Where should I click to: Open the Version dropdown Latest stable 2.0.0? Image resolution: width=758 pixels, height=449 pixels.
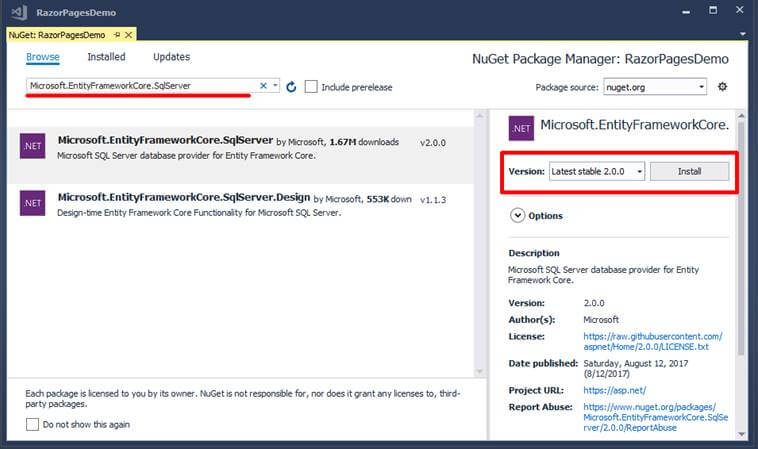(x=597, y=172)
